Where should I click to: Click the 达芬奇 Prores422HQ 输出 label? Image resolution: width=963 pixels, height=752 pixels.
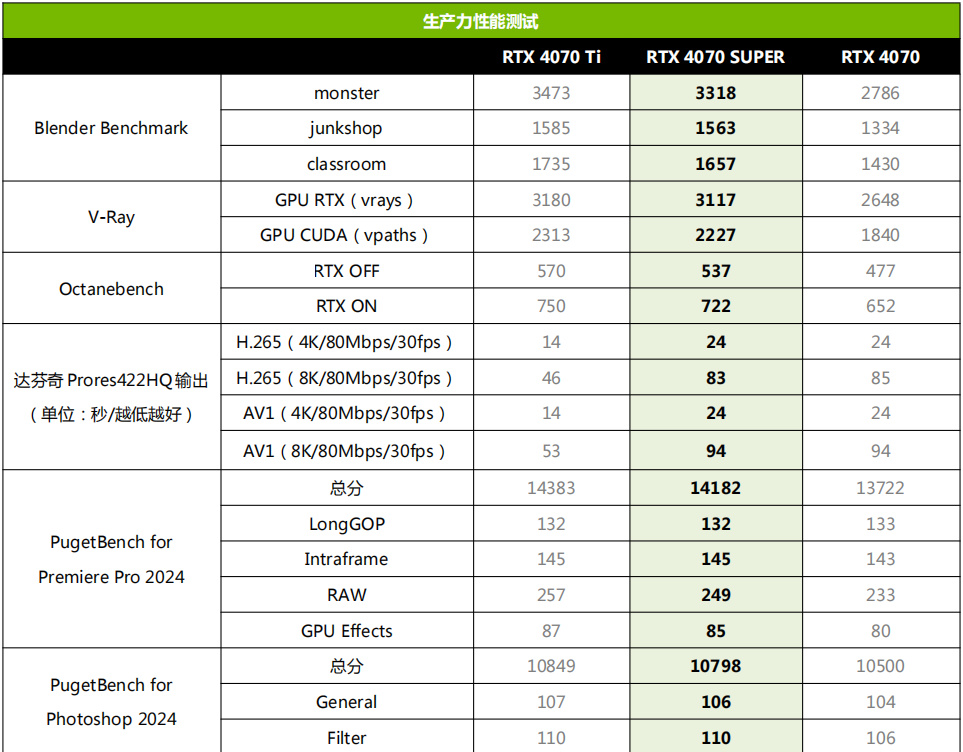[111, 380]
